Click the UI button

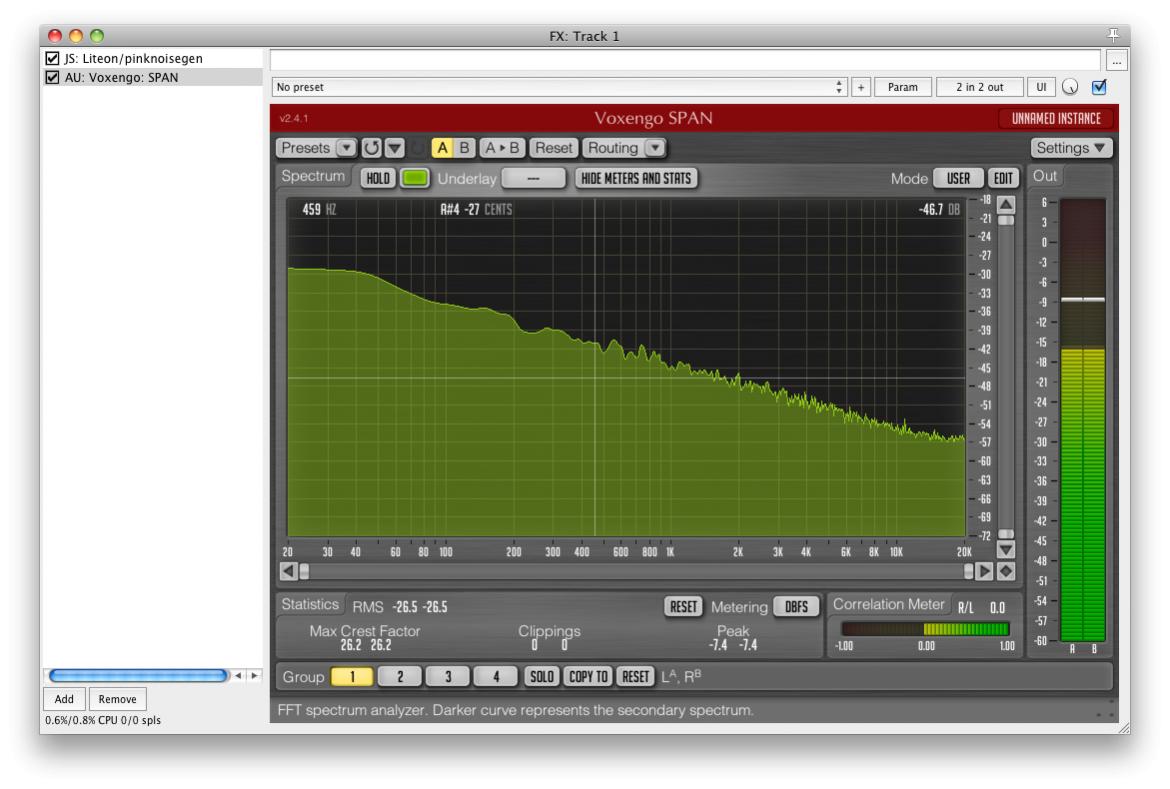(x=1041, y=87)
